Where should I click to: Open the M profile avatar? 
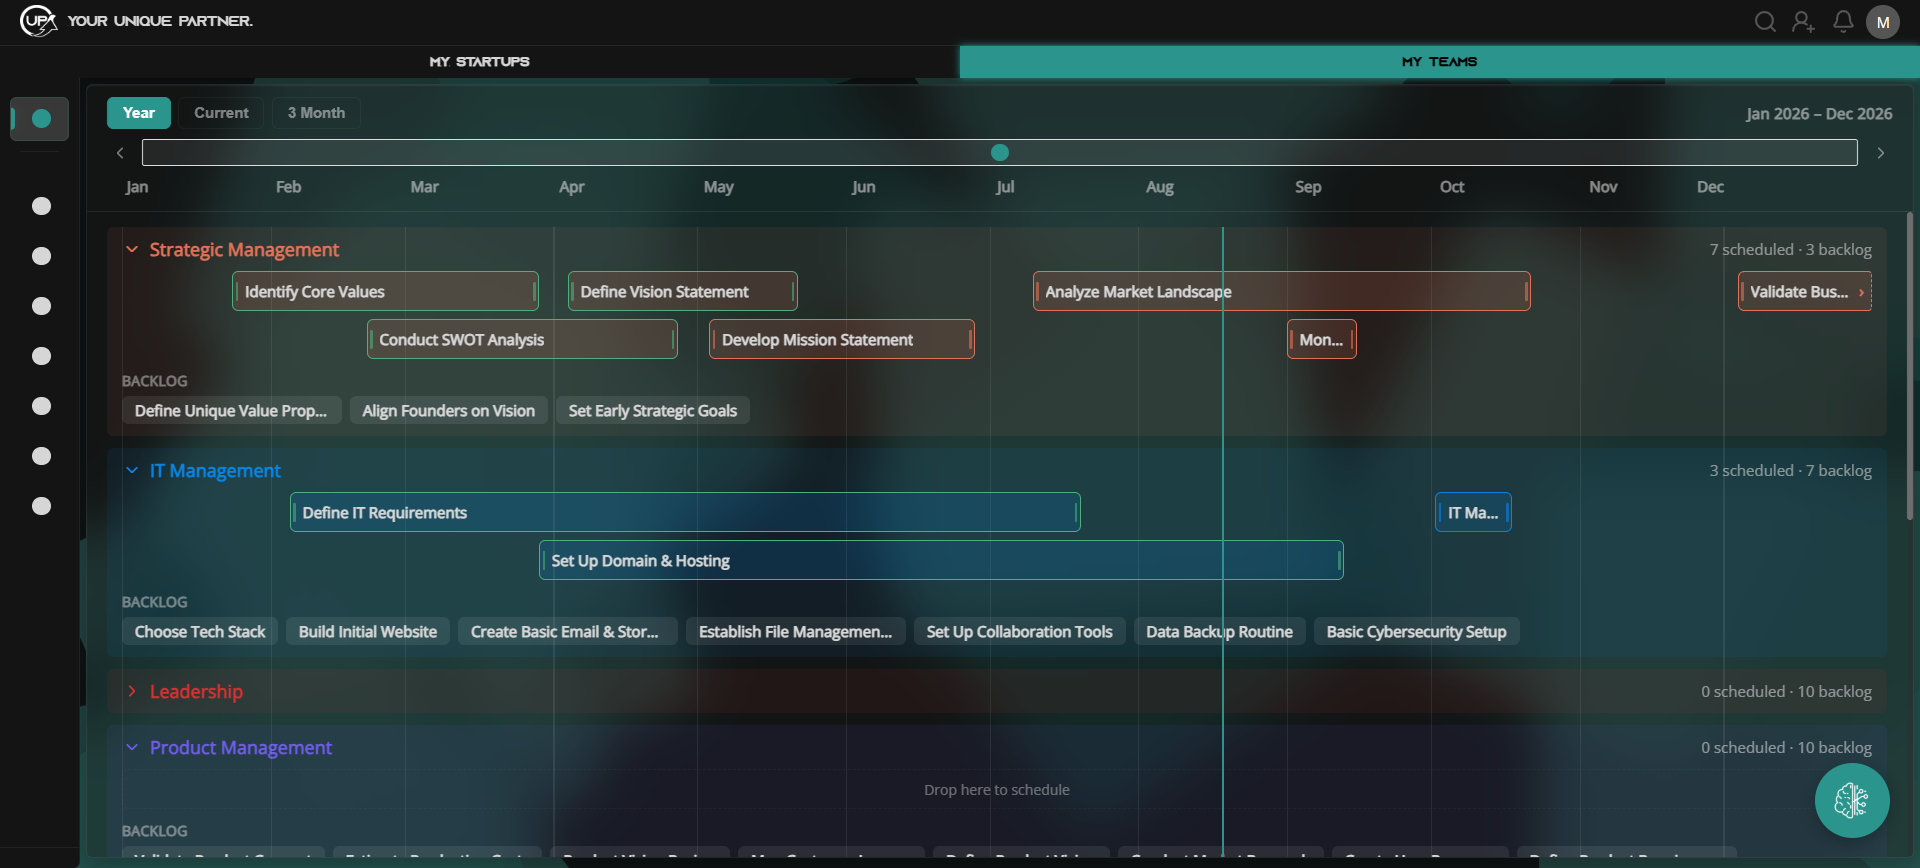coord(1883,22)
